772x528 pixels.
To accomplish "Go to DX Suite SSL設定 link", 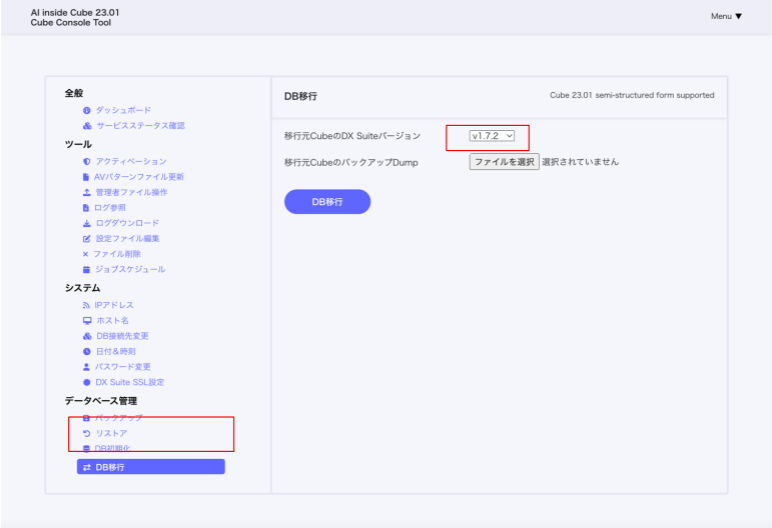I will coord(129,382).
